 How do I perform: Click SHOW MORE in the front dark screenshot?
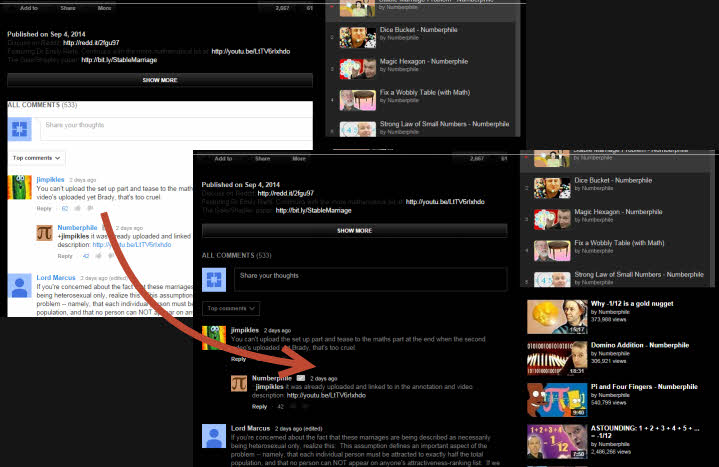[x=354, y=230]
